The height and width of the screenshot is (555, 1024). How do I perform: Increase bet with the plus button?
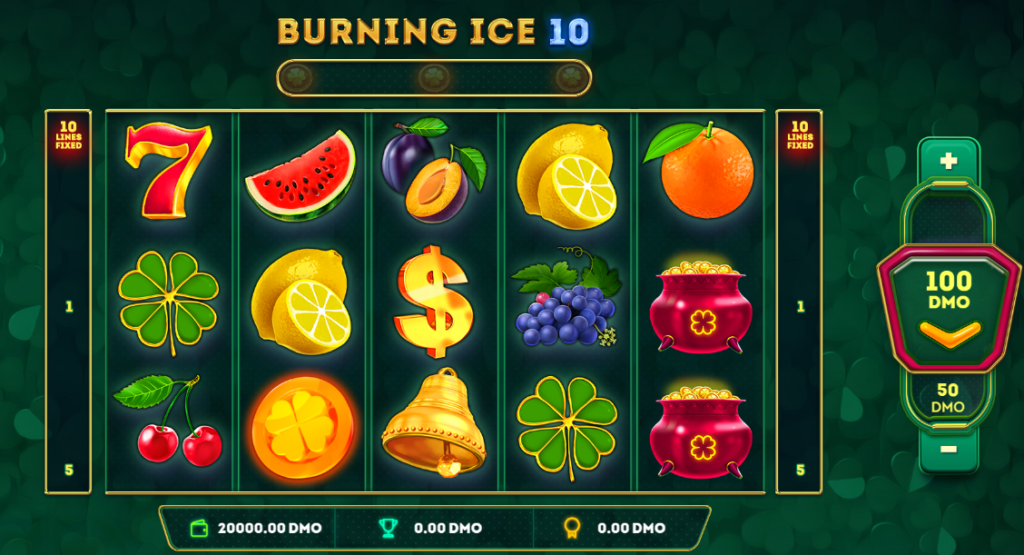948,160
